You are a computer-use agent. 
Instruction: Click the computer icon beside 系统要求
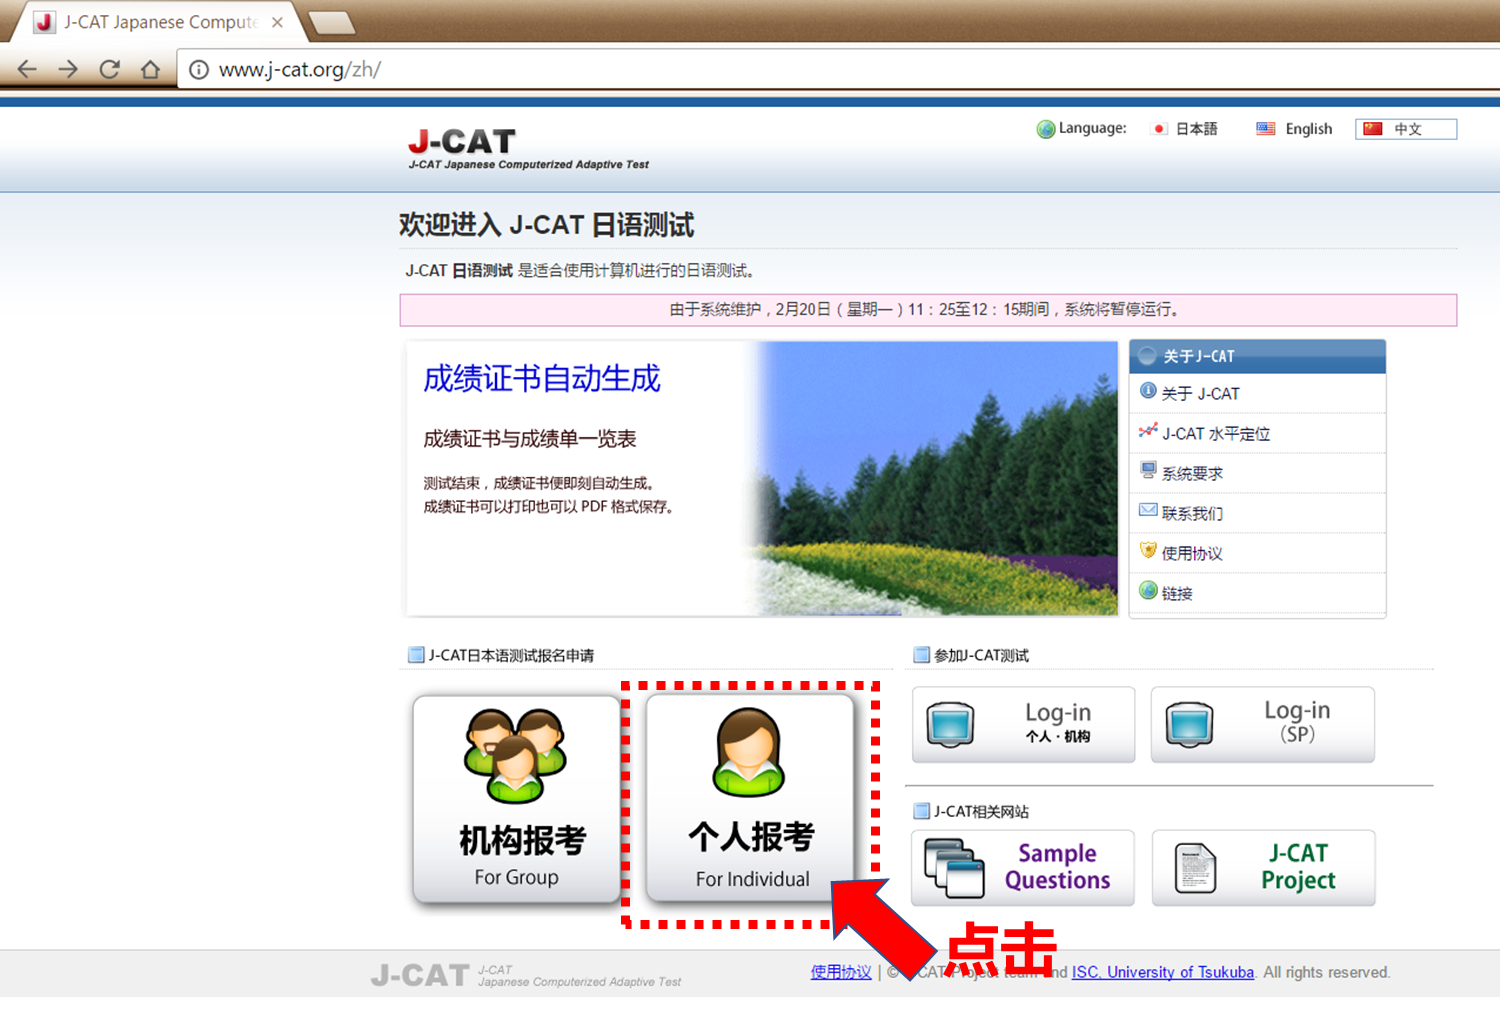(1148, 470)
